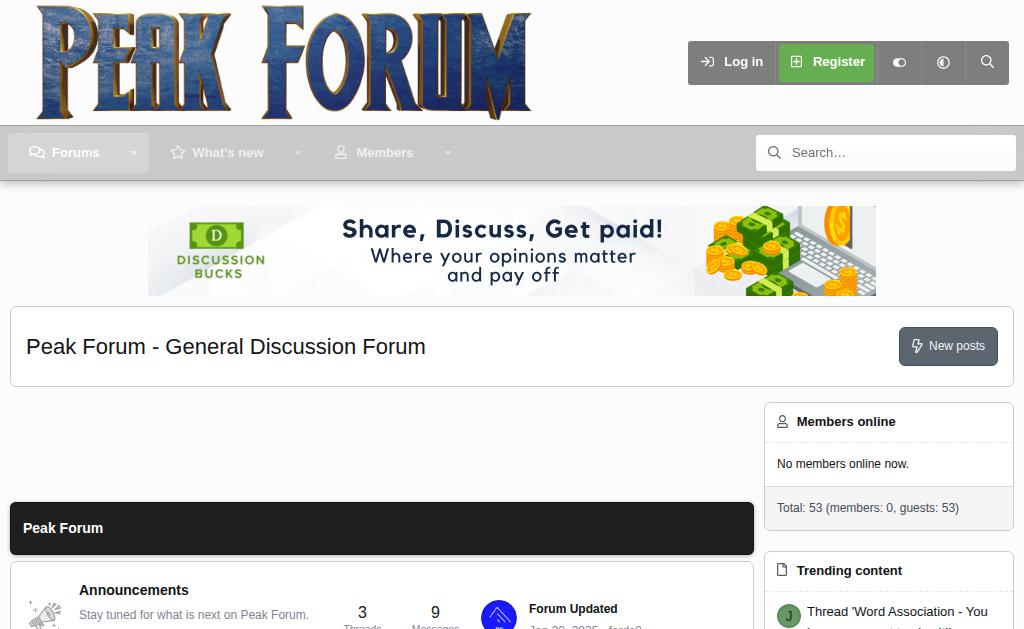
Task: Toggle dark/light style half-circle icon
Action: 943,63
